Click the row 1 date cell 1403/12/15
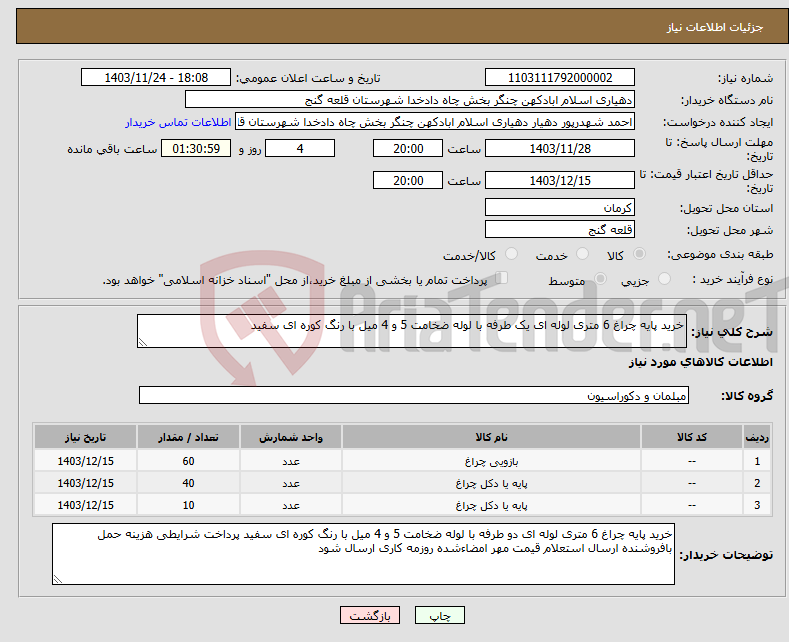 [x=86, y=461]
